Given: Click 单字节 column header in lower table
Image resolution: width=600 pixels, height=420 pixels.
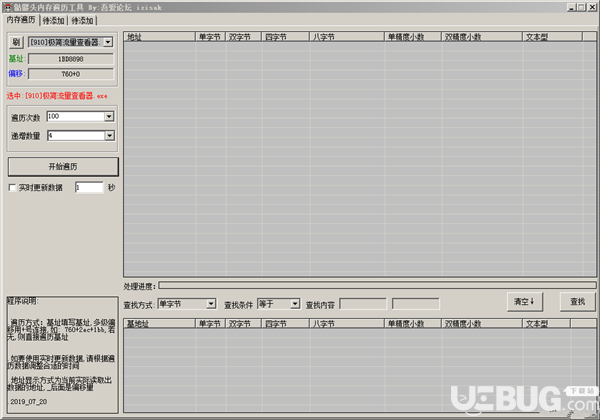Looking at the screenshot, I should click(x=210, y=324).
